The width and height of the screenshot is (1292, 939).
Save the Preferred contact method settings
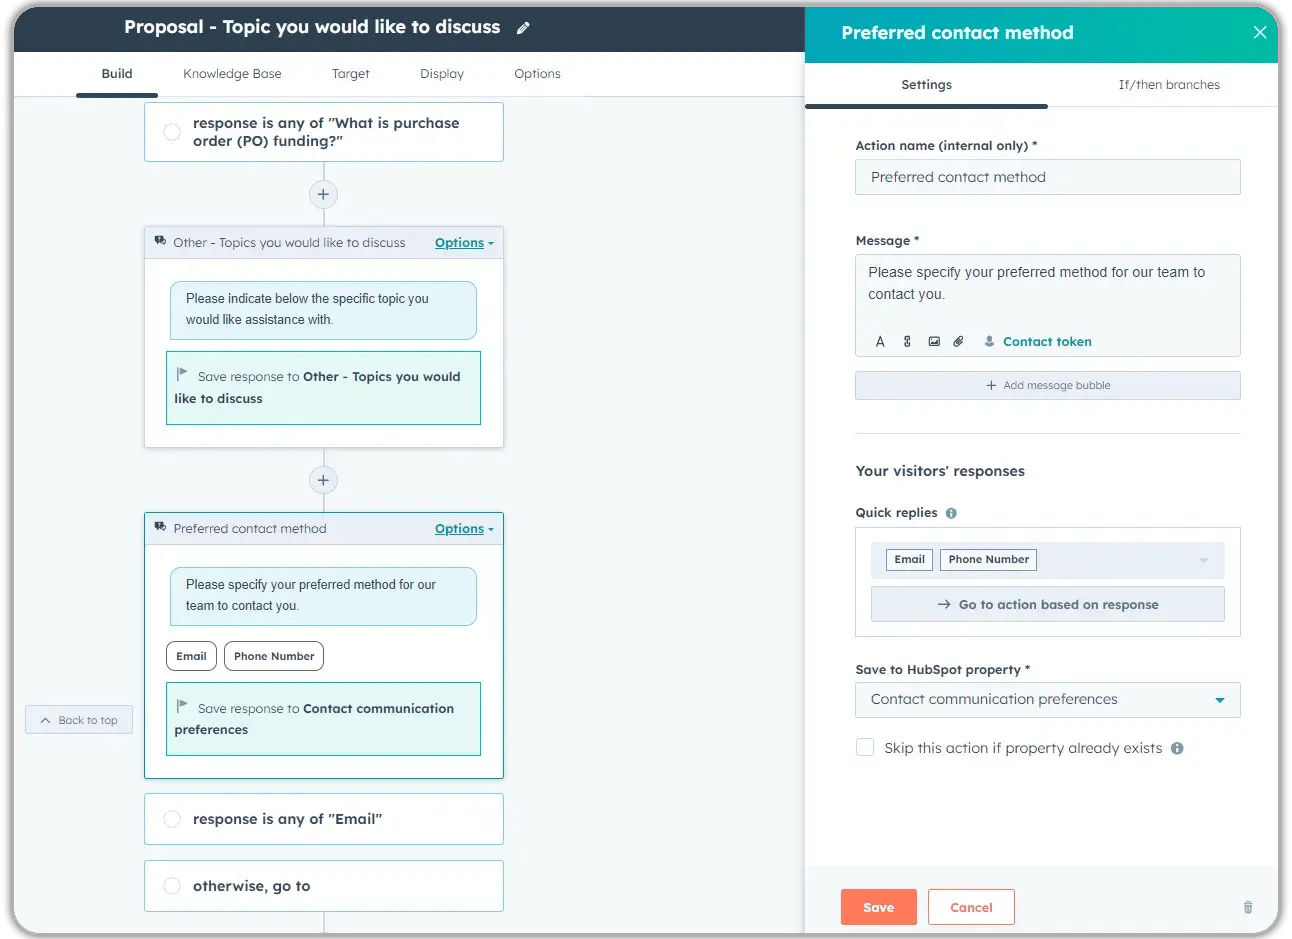click(x=878, y=906)
